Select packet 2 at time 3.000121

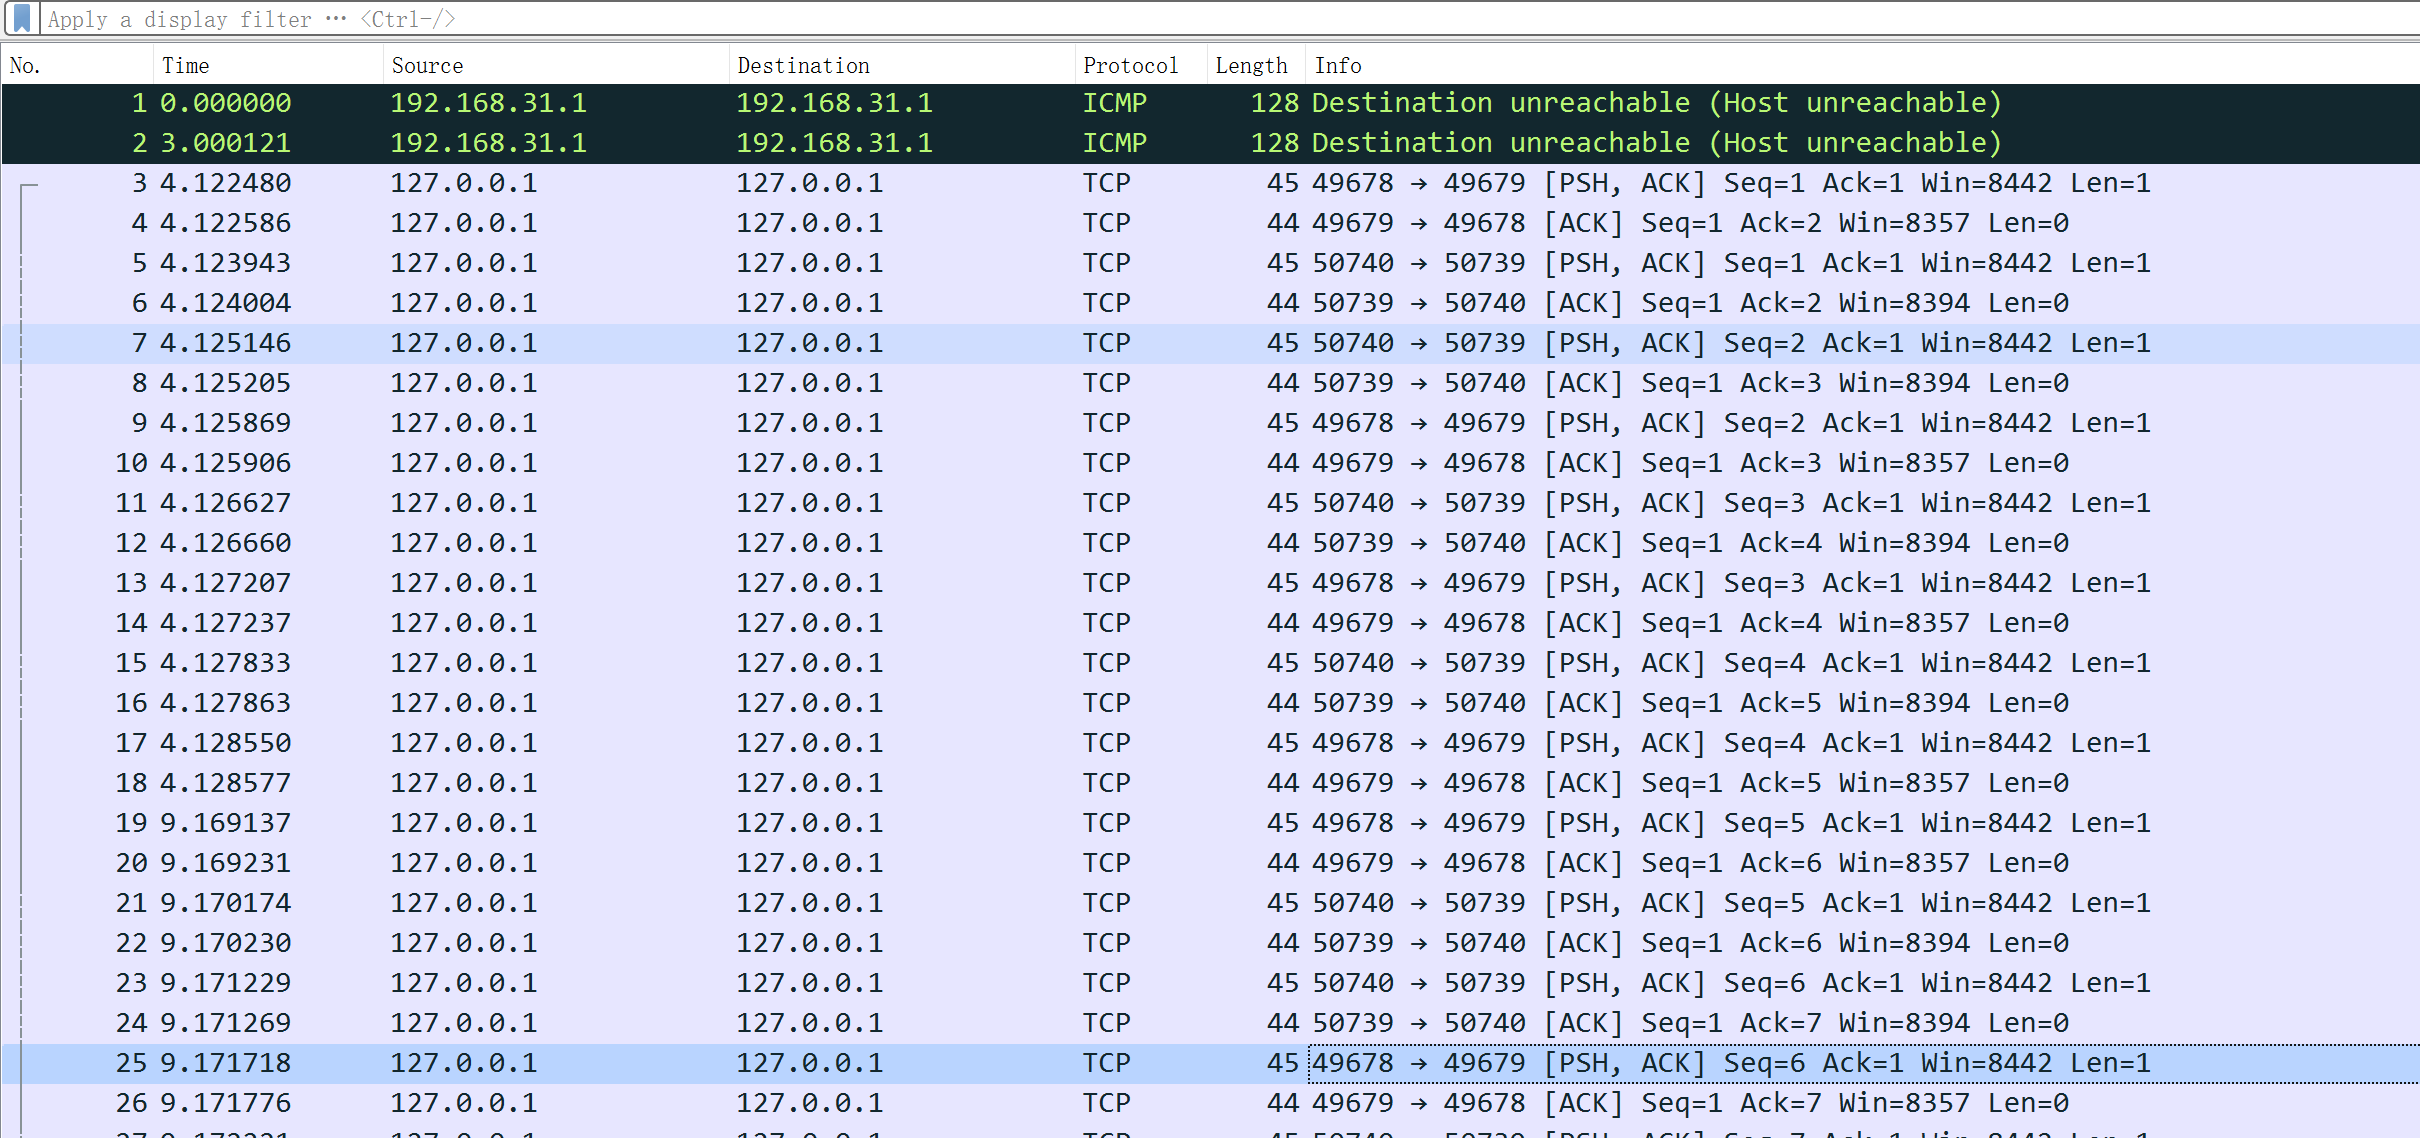pos(1210,143)
